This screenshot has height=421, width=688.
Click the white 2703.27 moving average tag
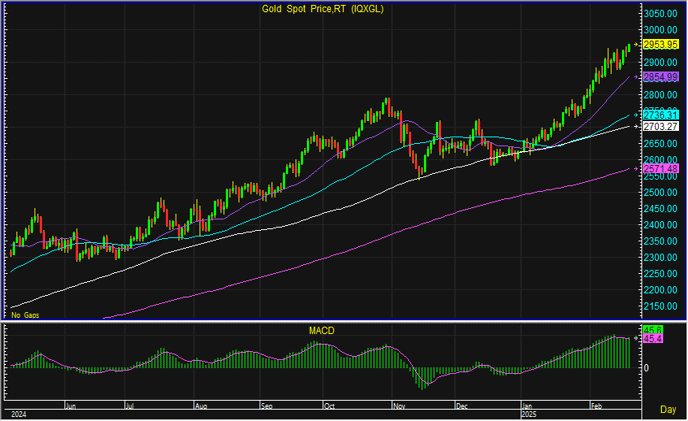pyautogui.click(x=661, y=127)
